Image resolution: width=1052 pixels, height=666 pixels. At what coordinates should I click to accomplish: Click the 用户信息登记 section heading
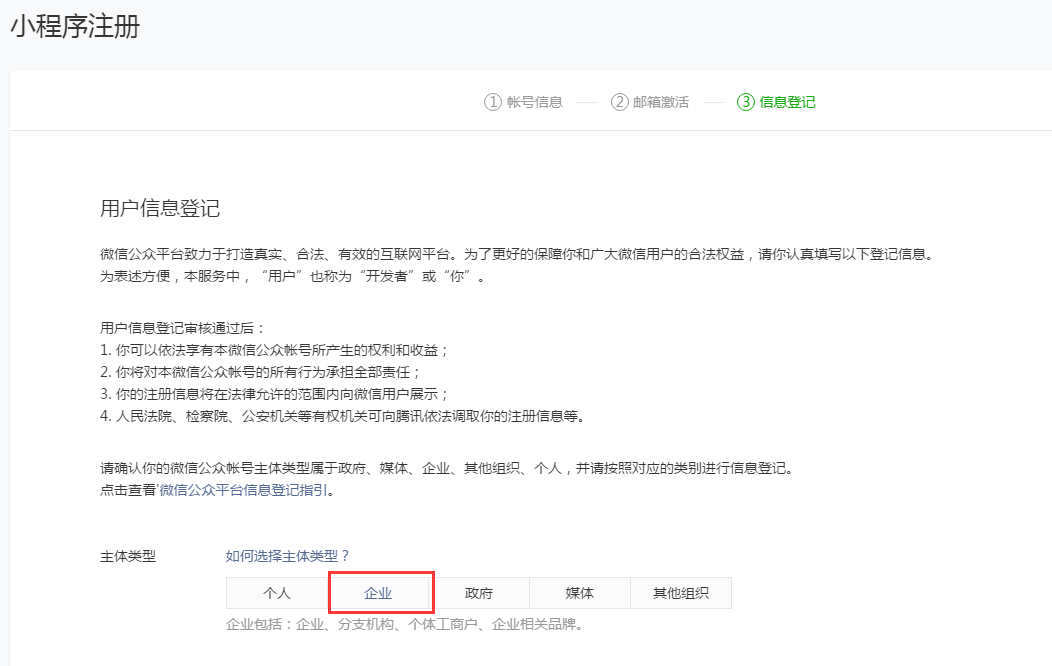tap(160, 209)
